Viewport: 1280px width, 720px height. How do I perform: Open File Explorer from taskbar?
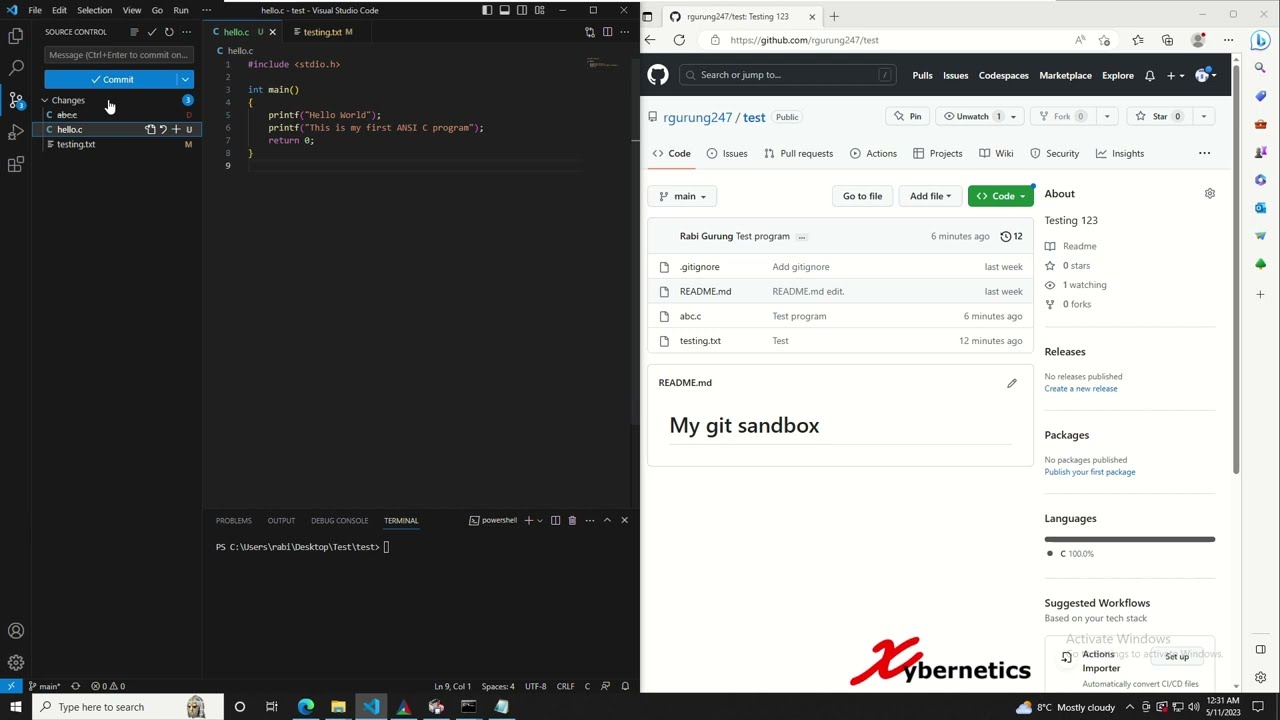pyautogui.click(x=338, y=707)
